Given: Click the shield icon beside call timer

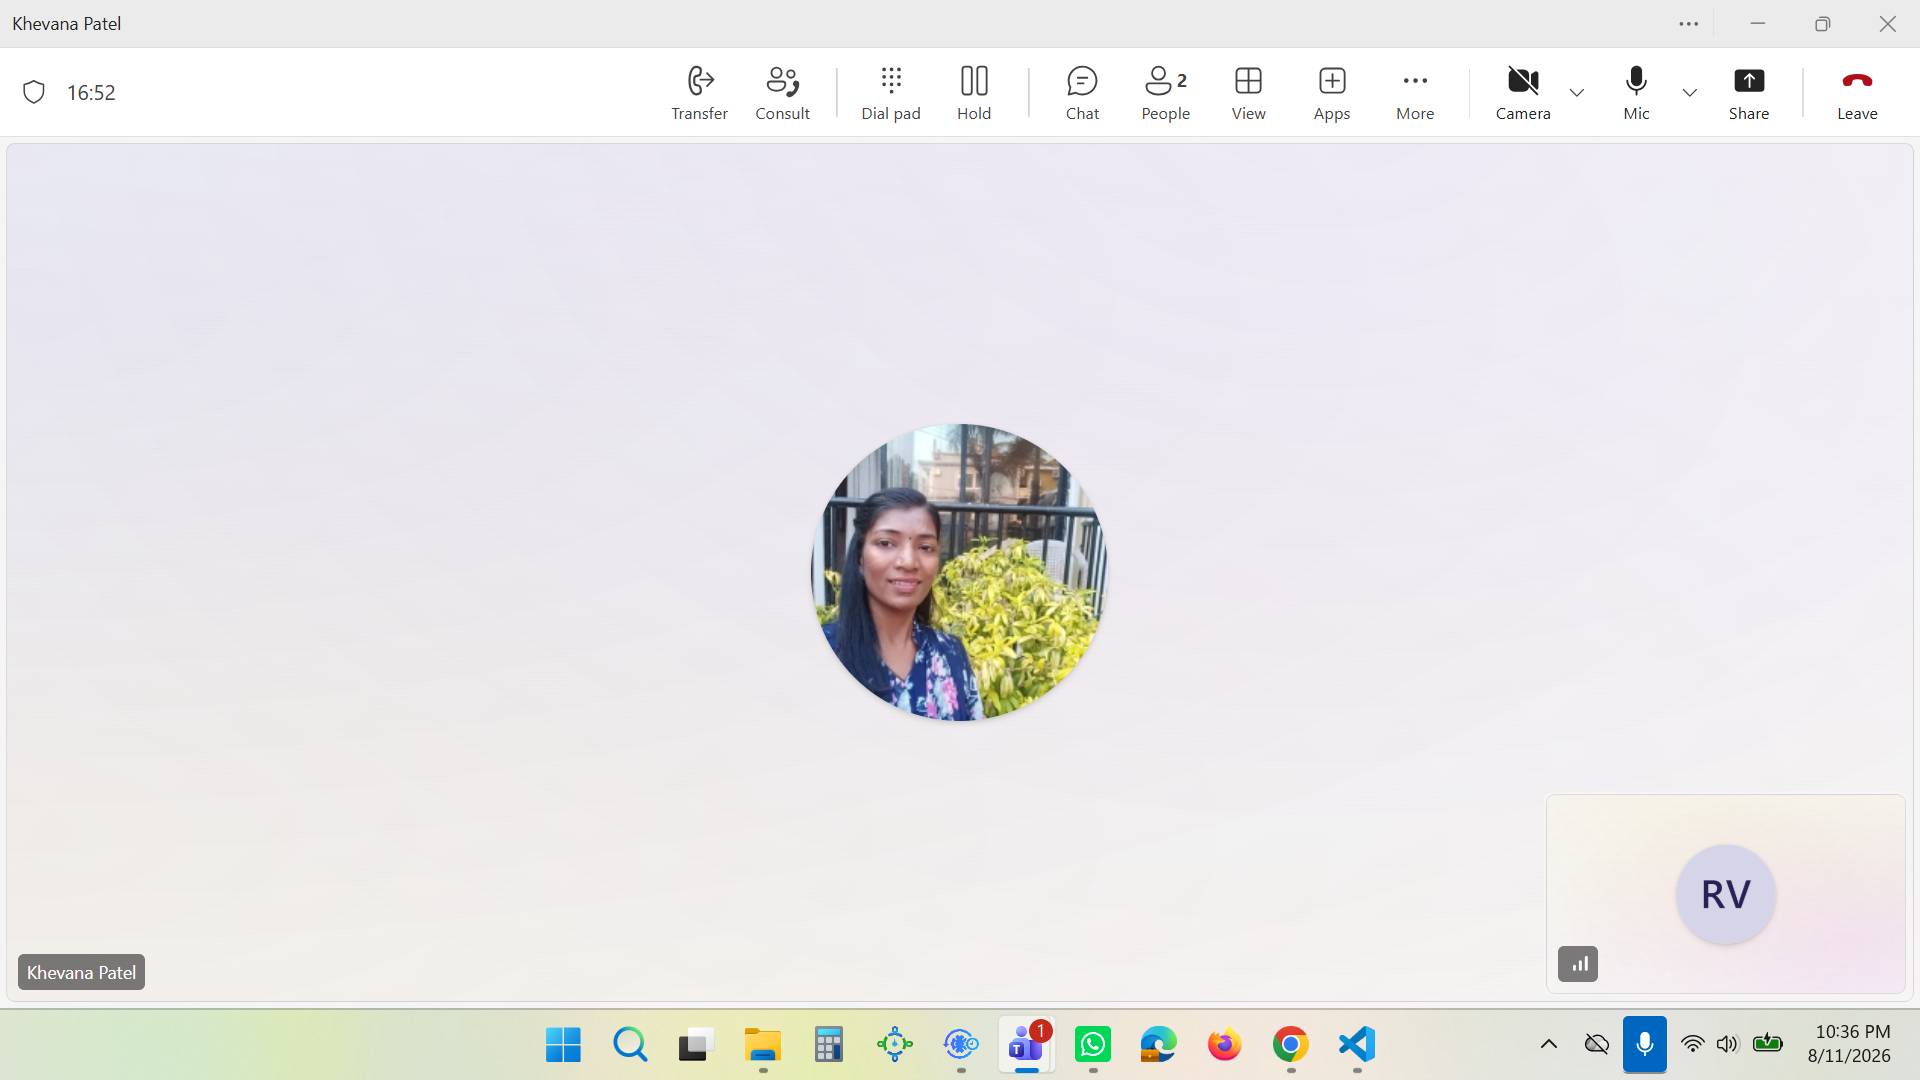Looking at the screenshot, I should coord(34,92).
